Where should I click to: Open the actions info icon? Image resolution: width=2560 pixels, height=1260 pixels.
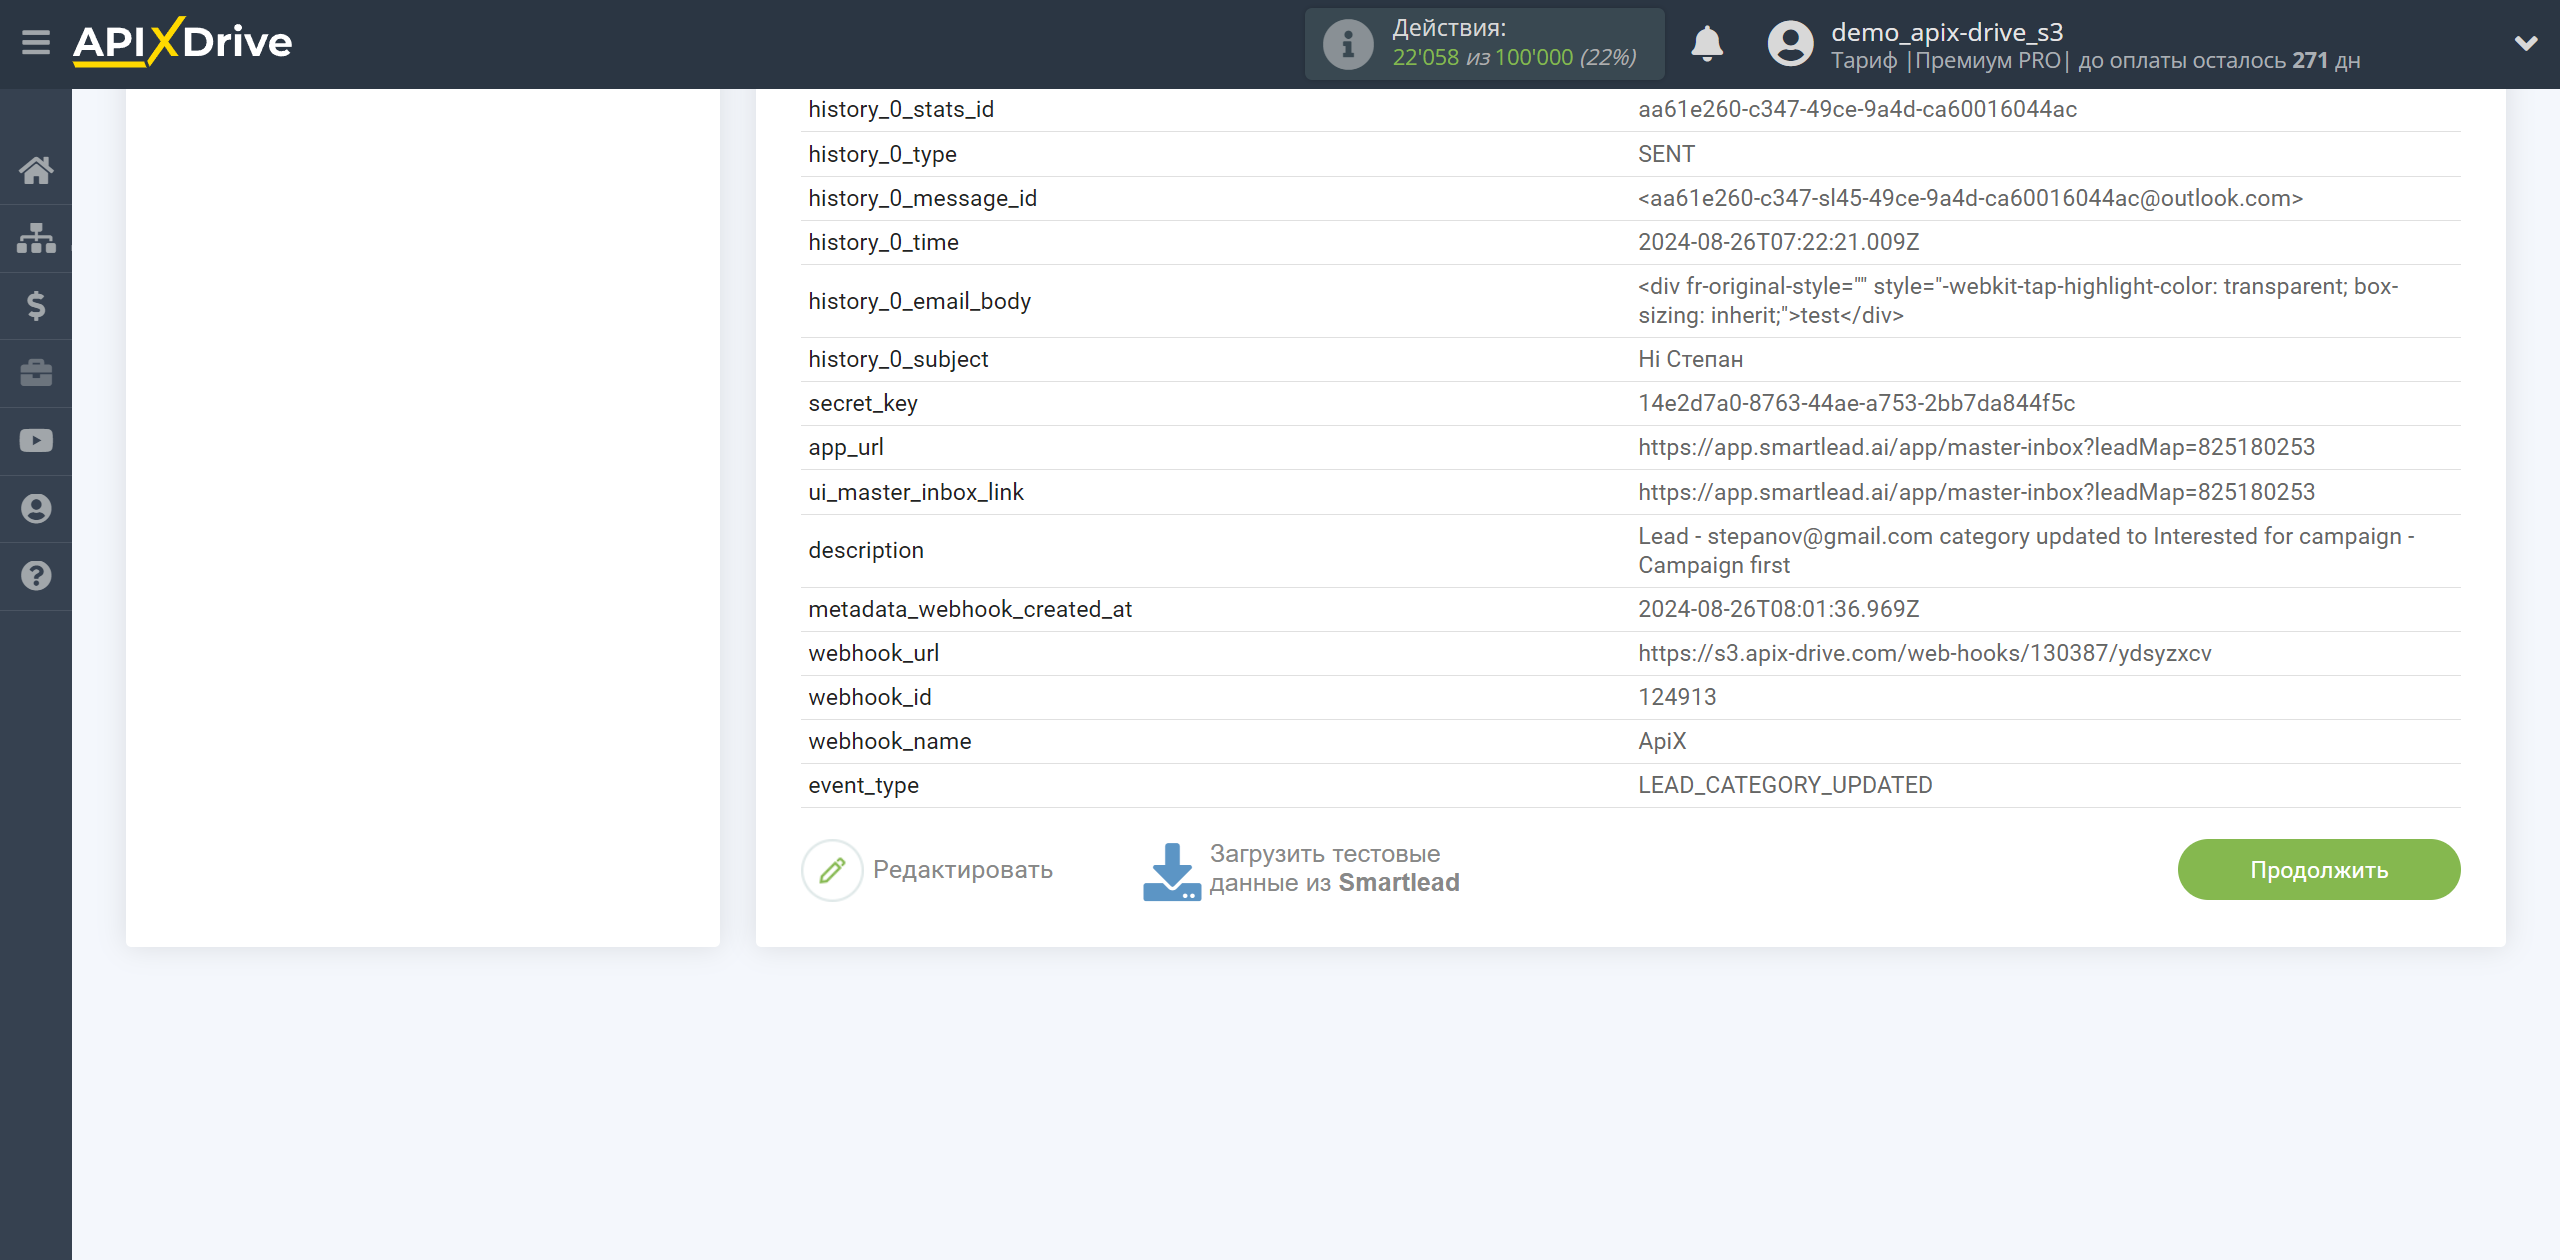(x=1347, y=44)
